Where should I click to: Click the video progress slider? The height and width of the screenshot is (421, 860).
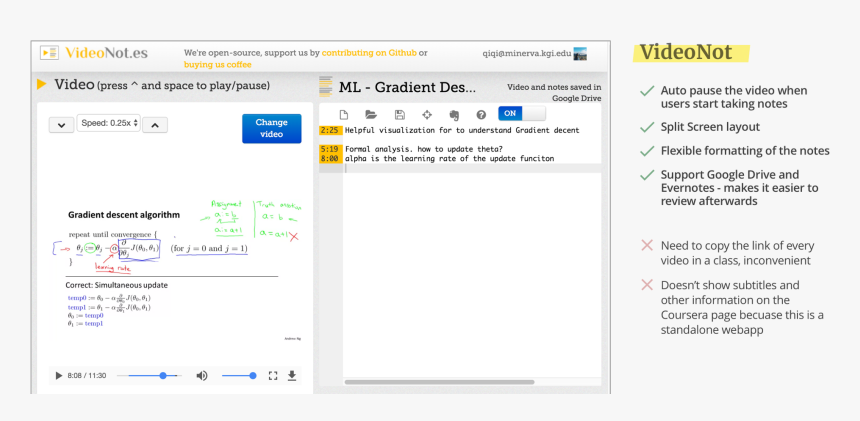coord(150,376)
